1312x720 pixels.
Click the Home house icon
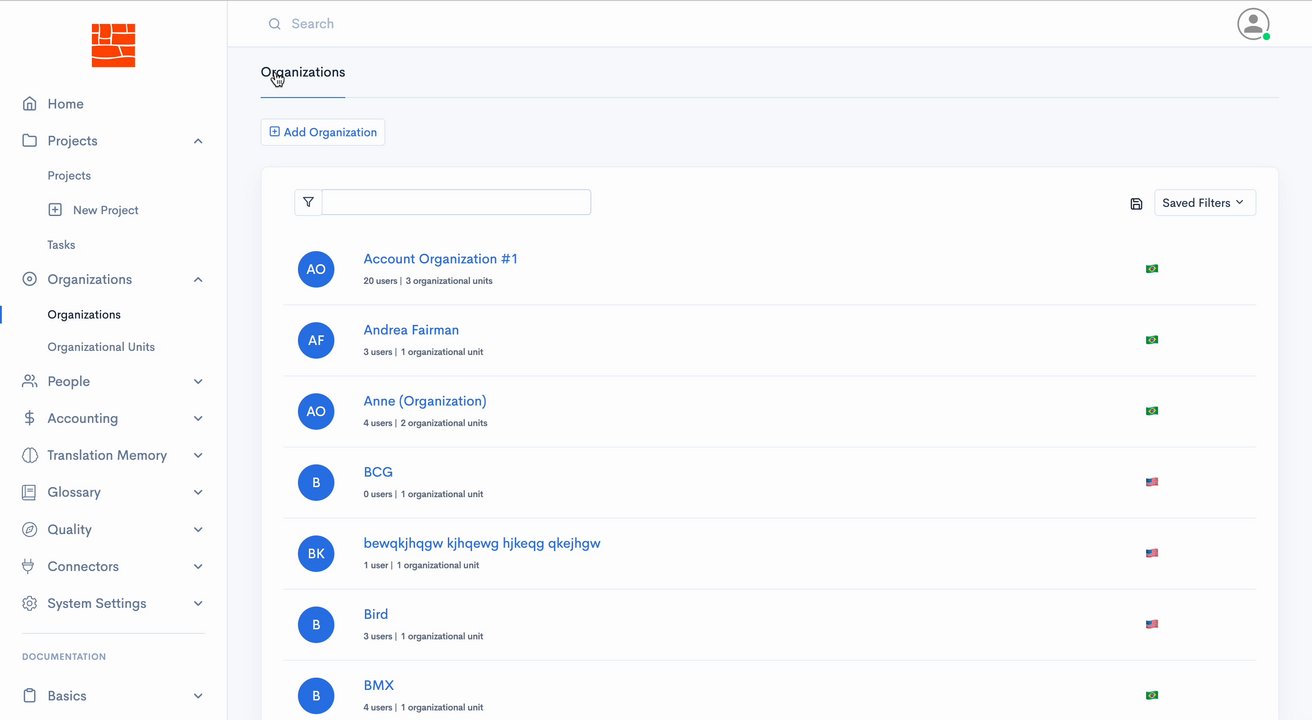(30, 104)
